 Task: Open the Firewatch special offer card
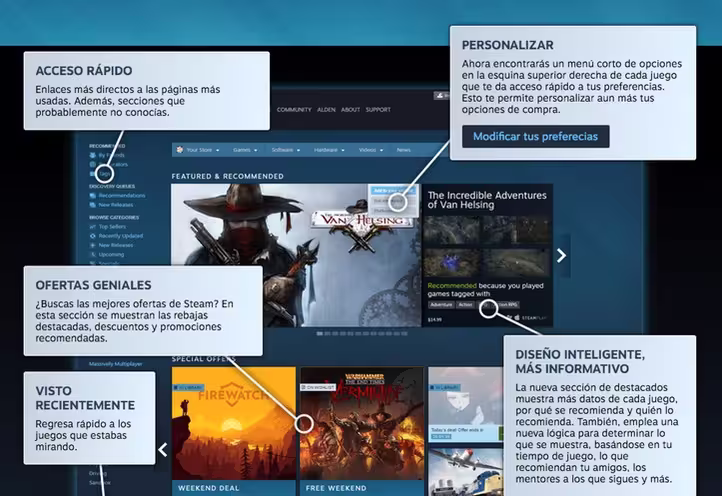coord(234,424)
